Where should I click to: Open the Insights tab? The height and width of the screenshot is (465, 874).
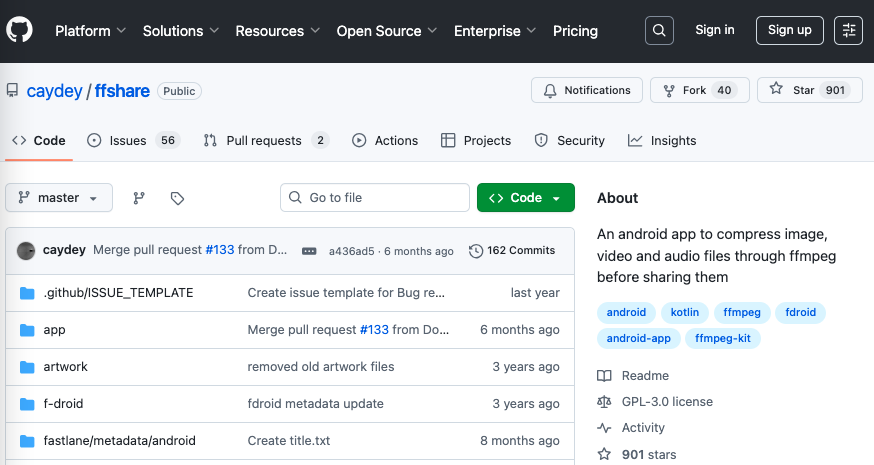tap(662, 141)
